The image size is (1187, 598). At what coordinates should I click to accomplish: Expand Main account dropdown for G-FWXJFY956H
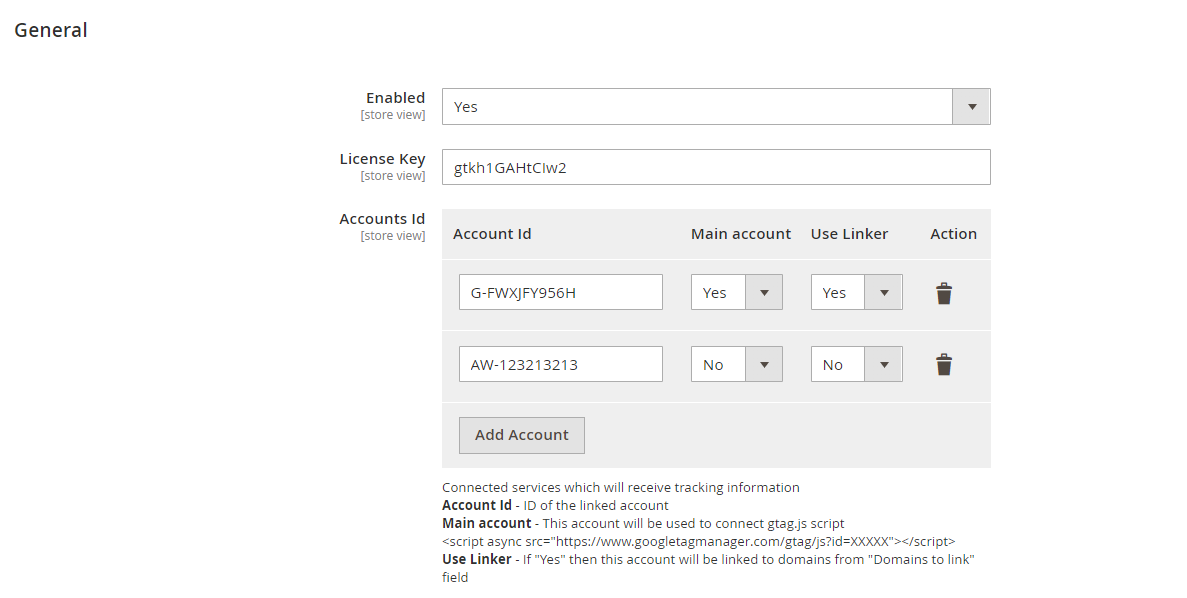[x=736, y=293]
